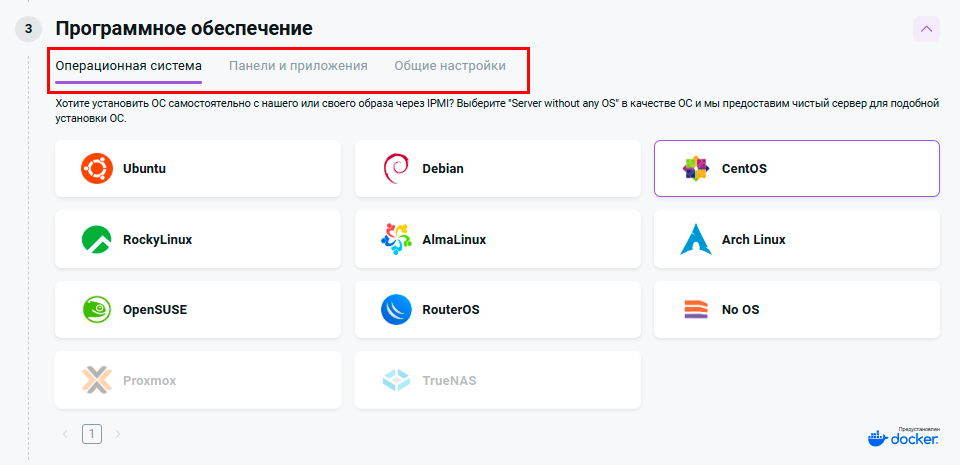Click the step 3 number badge
The height and width of the screenshot is (465, 960).
pos(28,29)
